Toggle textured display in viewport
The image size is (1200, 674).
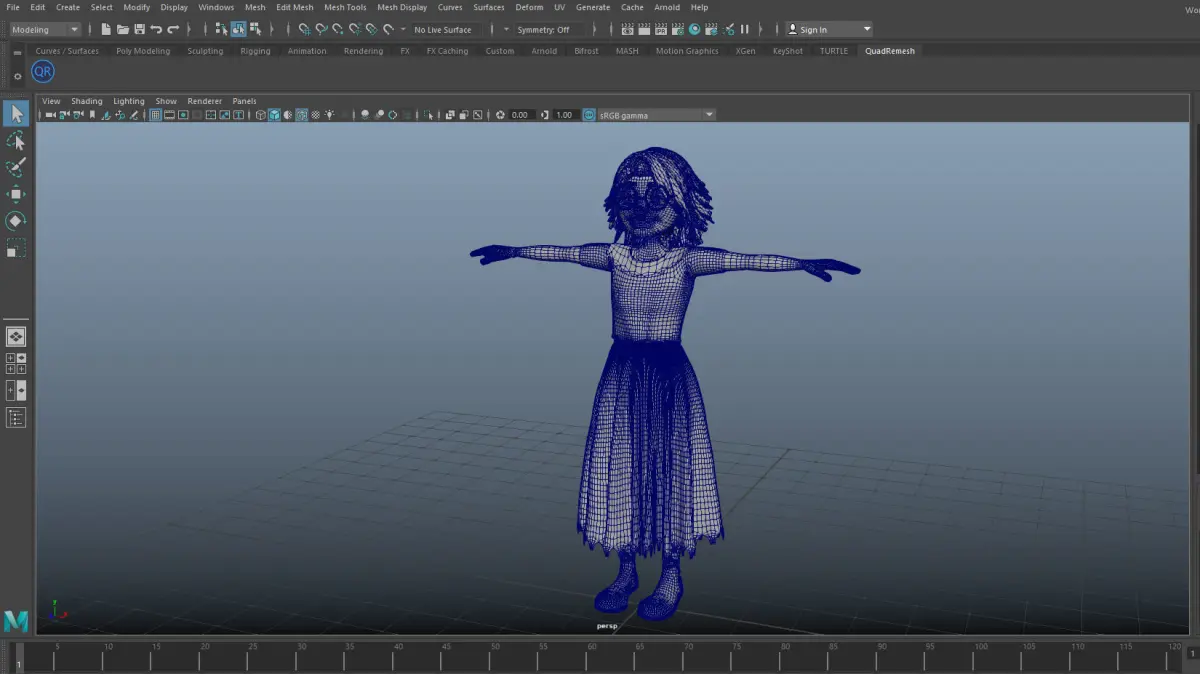coord(315,115)
